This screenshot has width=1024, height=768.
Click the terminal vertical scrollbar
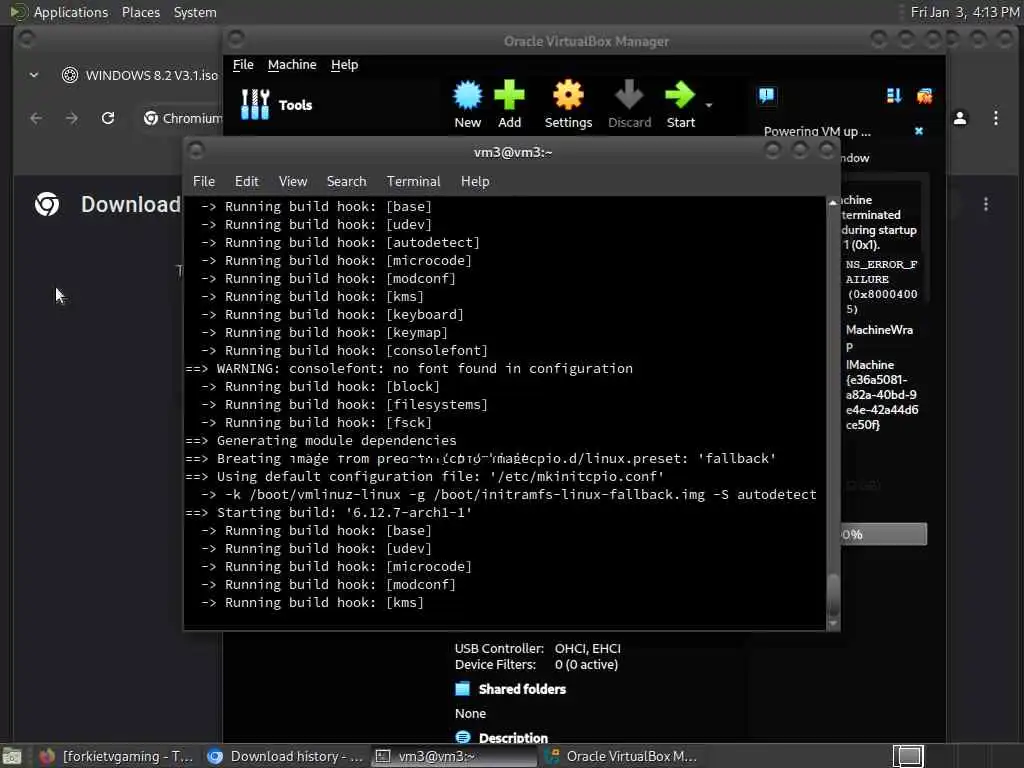click(x=833, y=411)
